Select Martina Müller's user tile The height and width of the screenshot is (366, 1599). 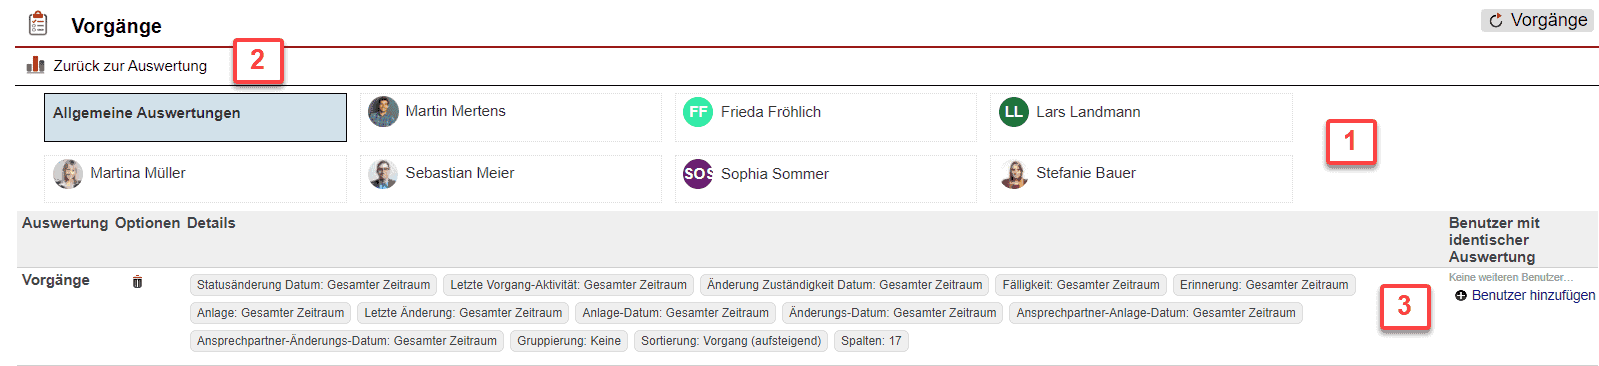click(x=195, y=179)
